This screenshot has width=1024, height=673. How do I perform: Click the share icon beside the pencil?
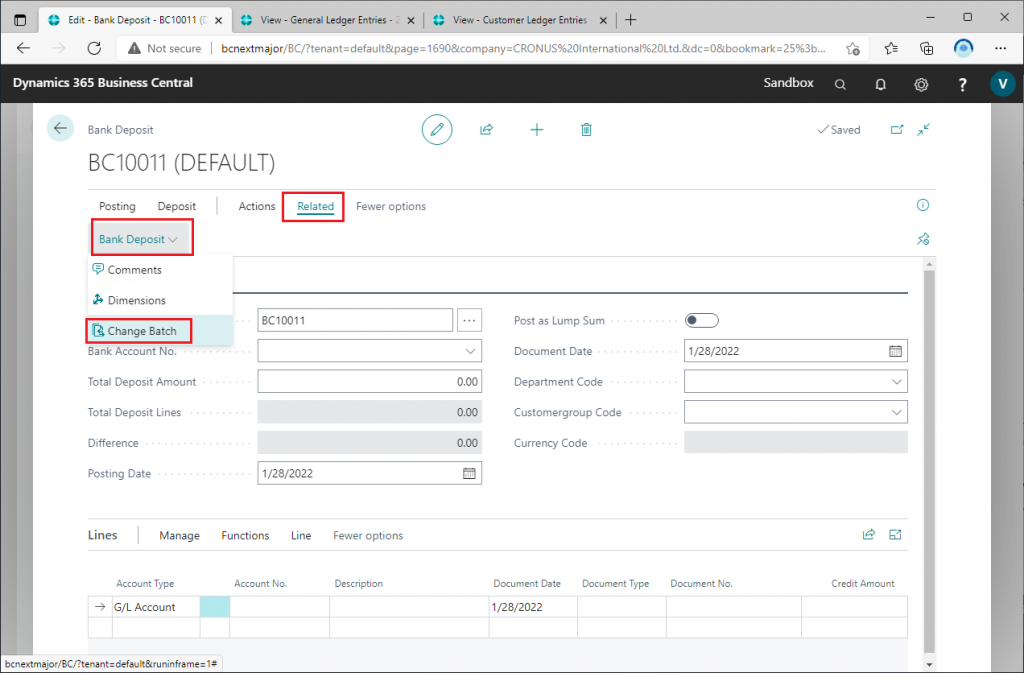click(x=487, y=129)
